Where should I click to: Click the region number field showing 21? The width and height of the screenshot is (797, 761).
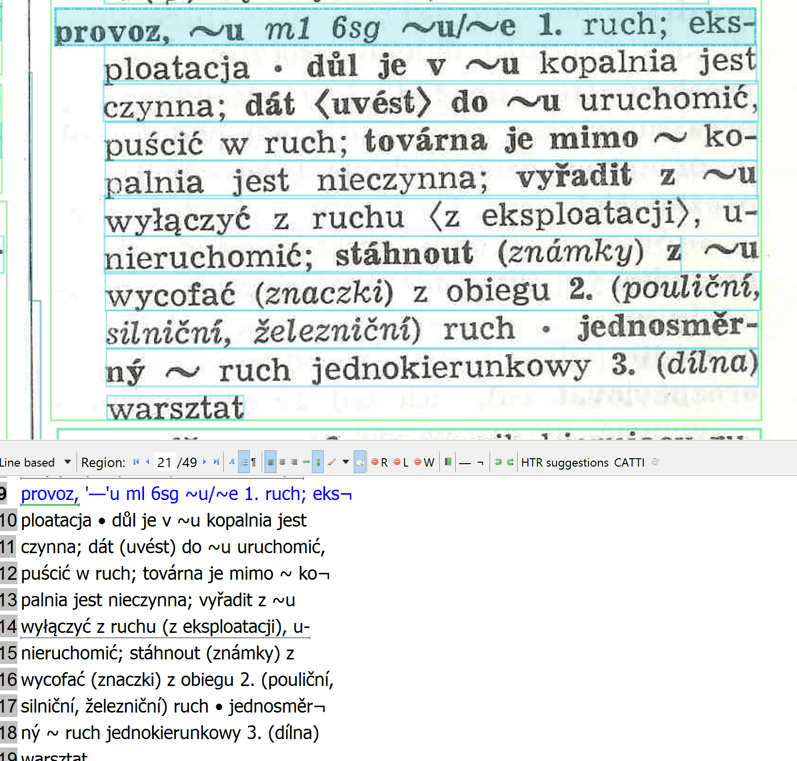[x=164, y=462]
